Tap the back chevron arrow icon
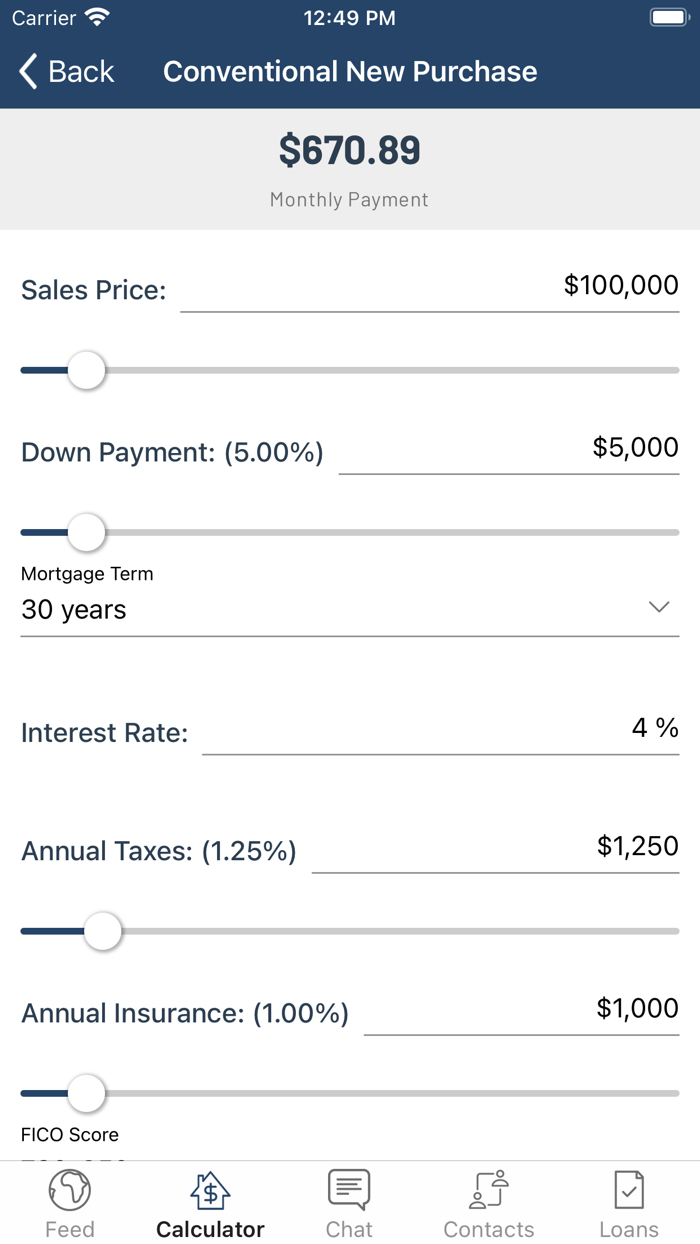Screen dimensions: 700x1244 26,71
